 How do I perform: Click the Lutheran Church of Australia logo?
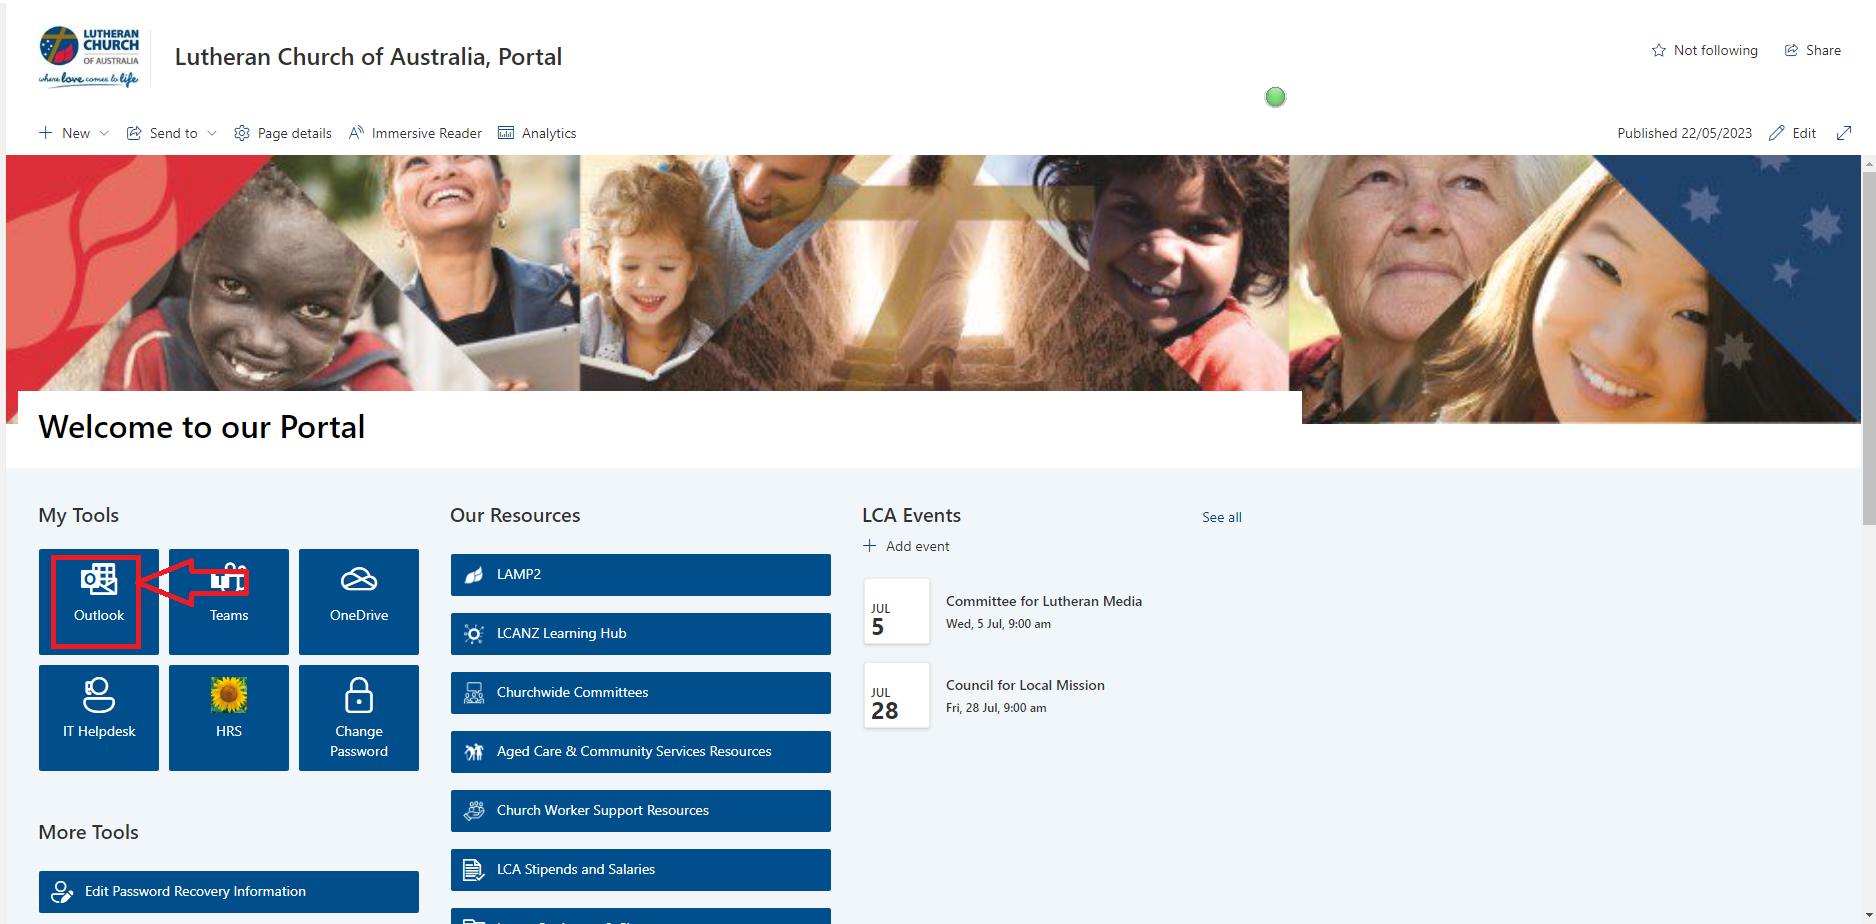89,57
